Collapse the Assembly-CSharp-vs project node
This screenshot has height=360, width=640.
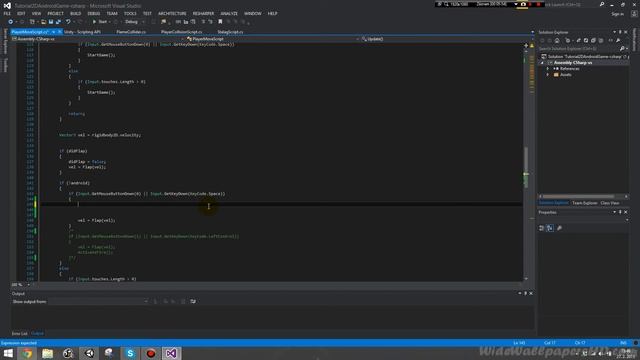click(x=542, y=63)
